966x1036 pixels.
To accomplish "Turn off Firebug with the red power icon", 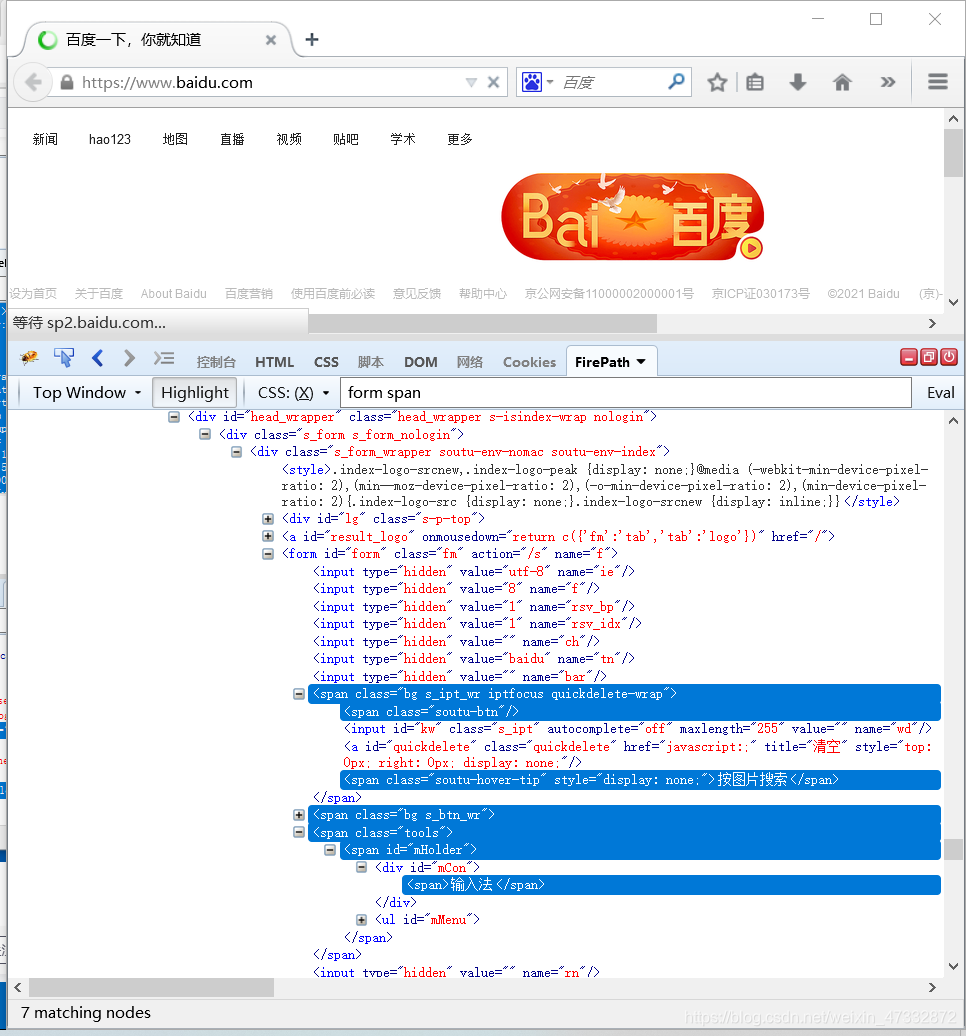I will tap(949, 357).
